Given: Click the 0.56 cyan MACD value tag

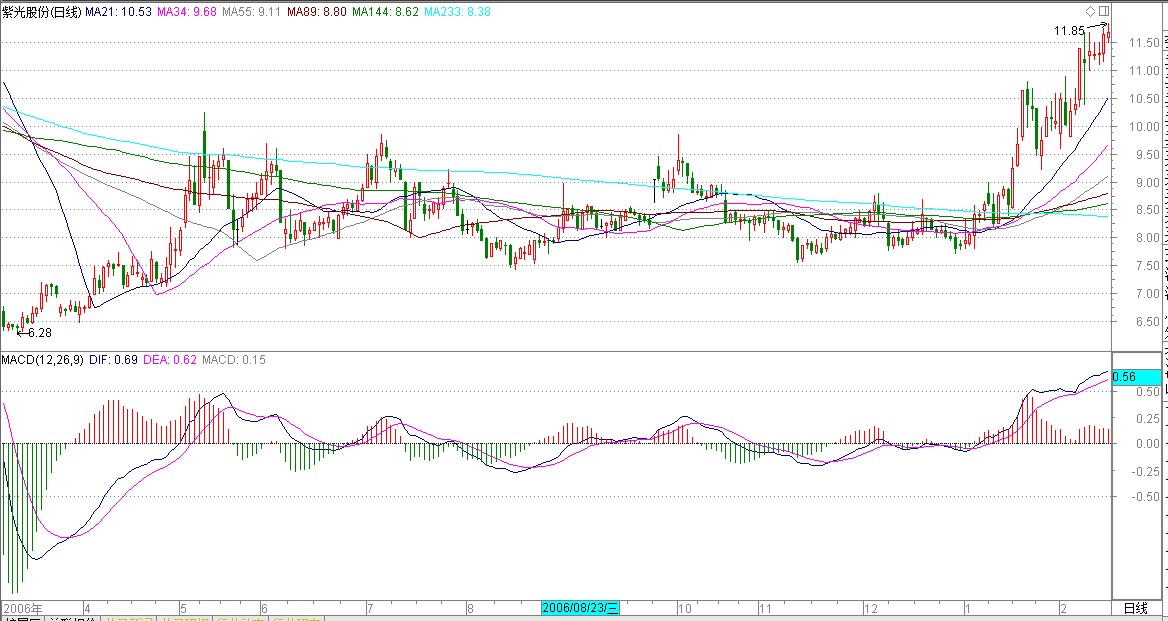Looking at the screenshot, I should coord(1136,377).
